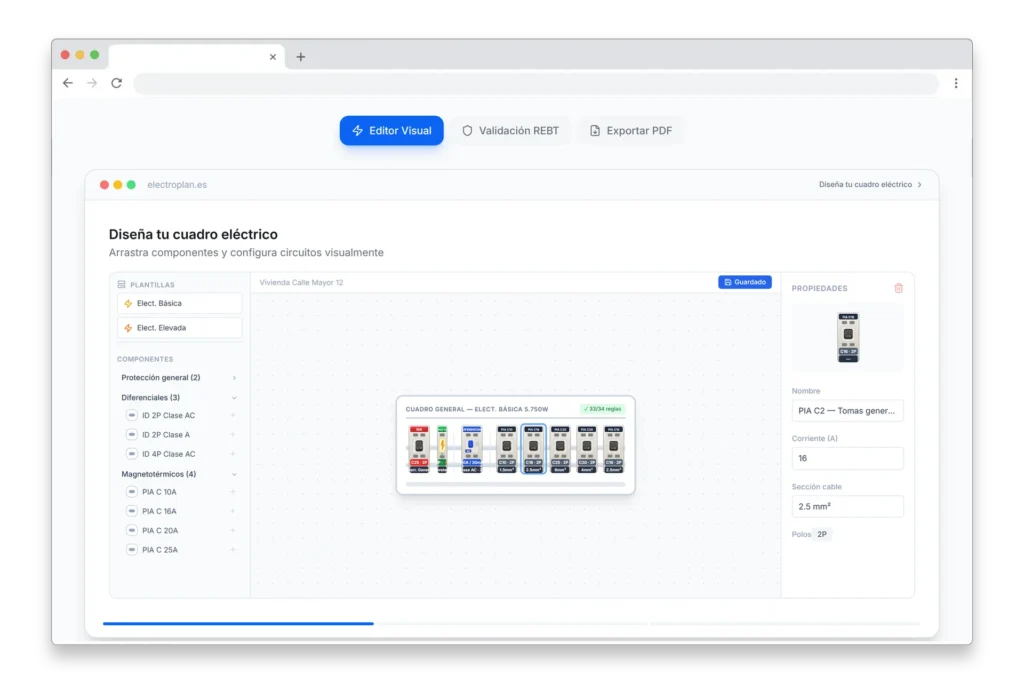The image size is (1024, 683).
Task: Click the 33/34 reglas validation badge
Action: (x=602, y=409)
